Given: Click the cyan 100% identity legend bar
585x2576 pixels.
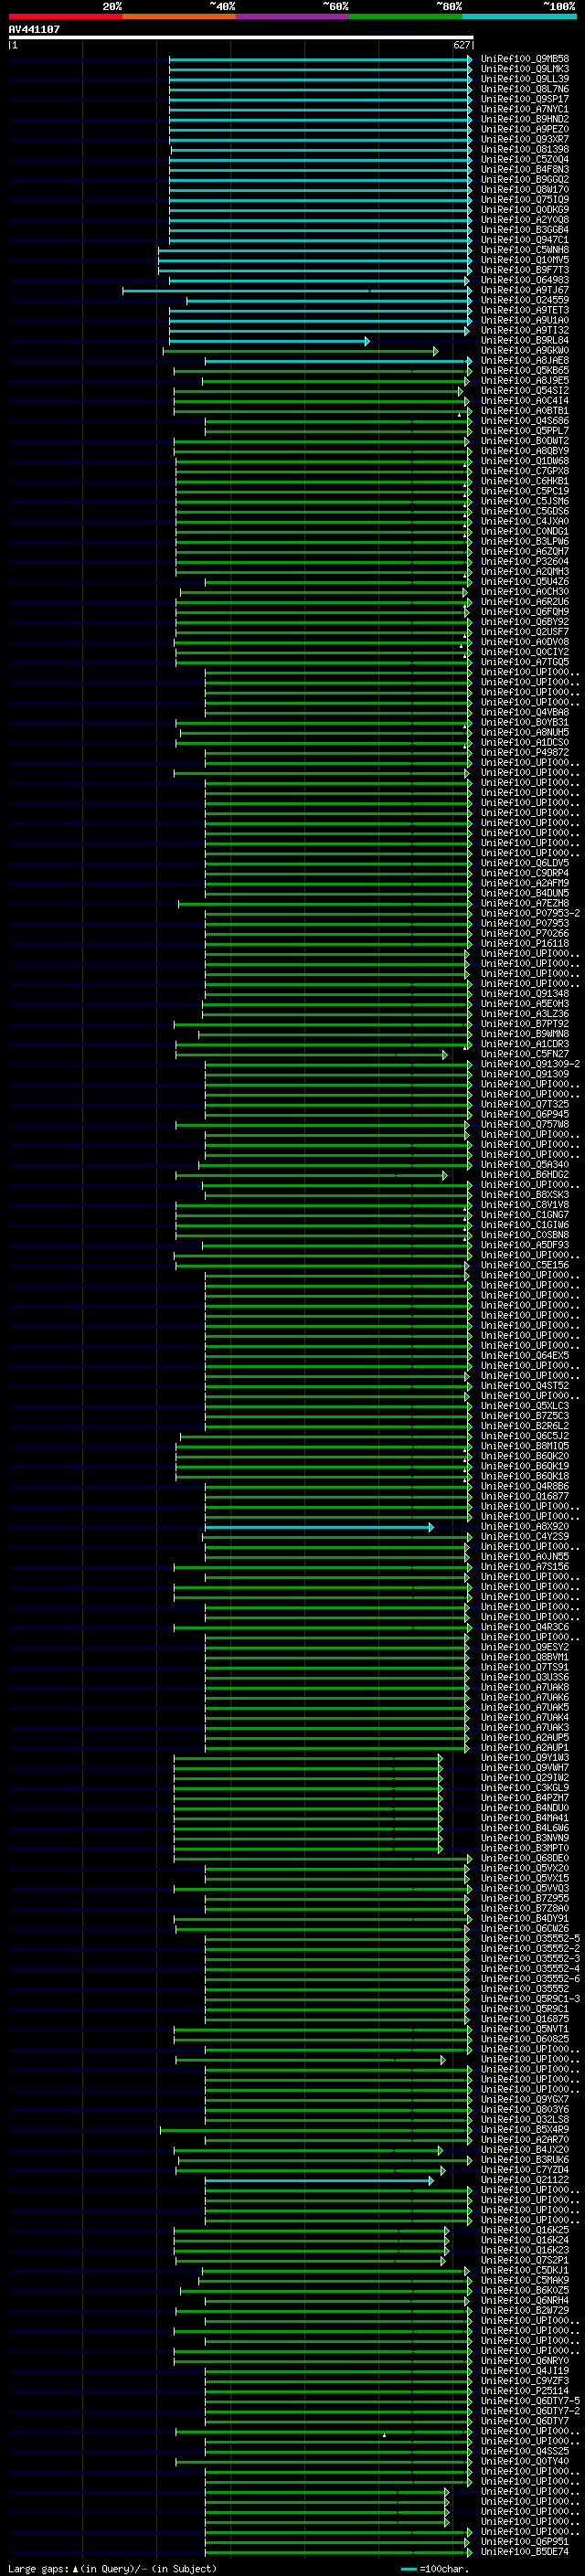Looking at the screenshot, I should [520, 16].
